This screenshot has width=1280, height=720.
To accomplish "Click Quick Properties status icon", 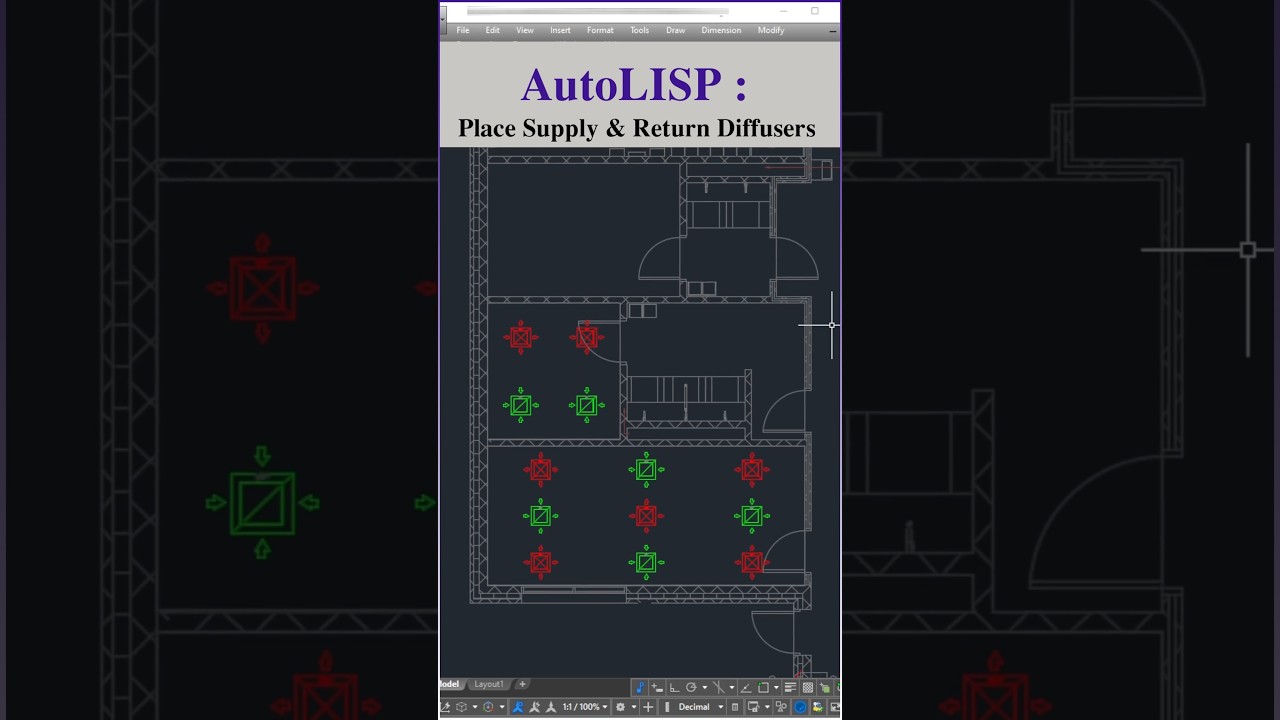I will pyautogui.click(x=735, y=707).
